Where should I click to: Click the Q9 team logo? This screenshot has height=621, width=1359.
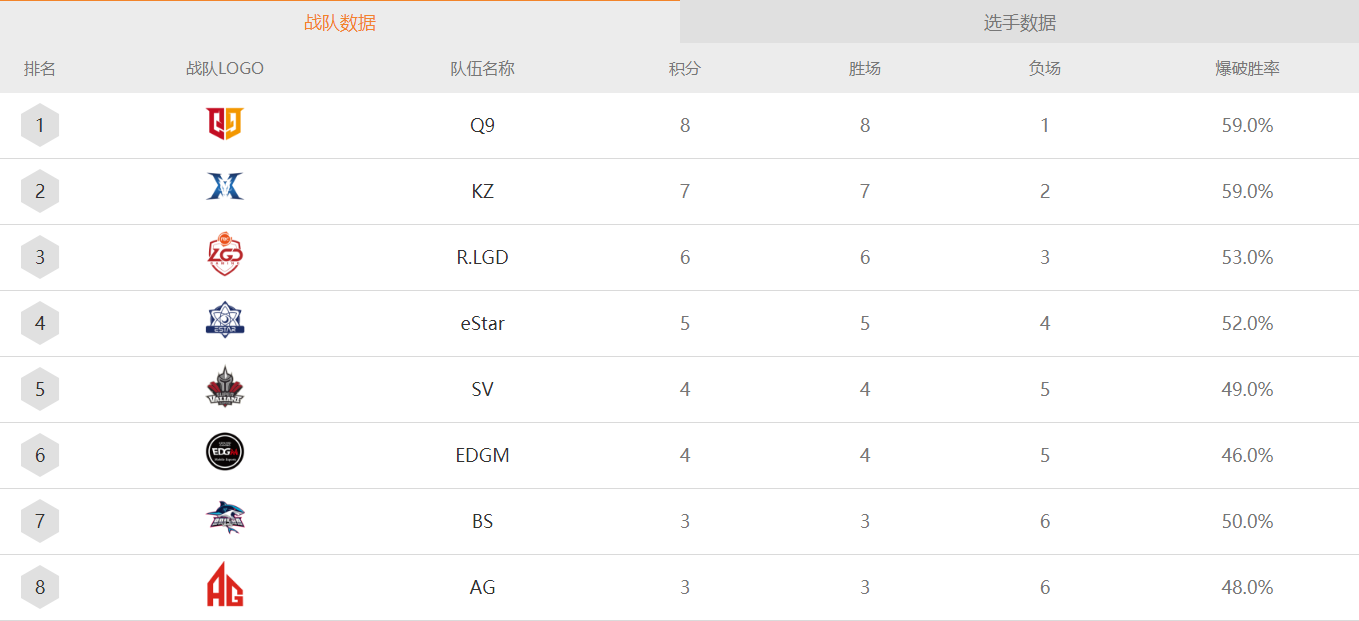225,124
